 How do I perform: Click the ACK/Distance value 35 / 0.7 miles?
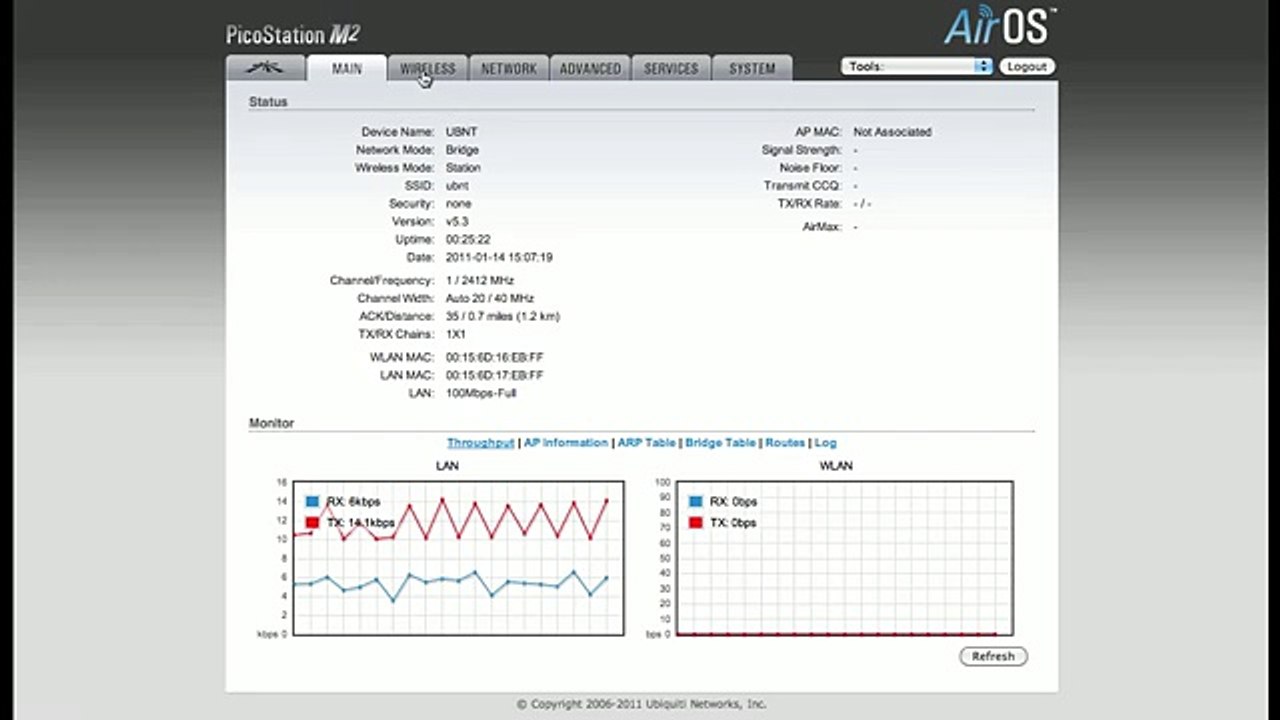503,316
